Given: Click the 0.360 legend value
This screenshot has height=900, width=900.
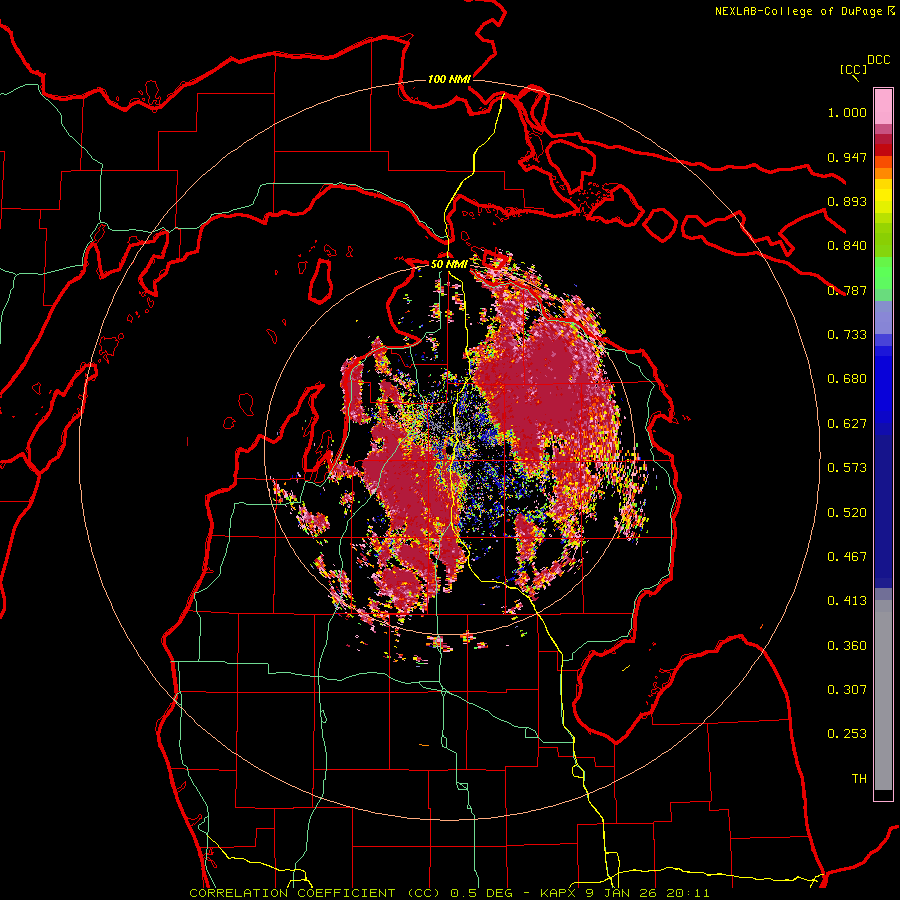Looking at the screenshot, I should tap(847, 646).
